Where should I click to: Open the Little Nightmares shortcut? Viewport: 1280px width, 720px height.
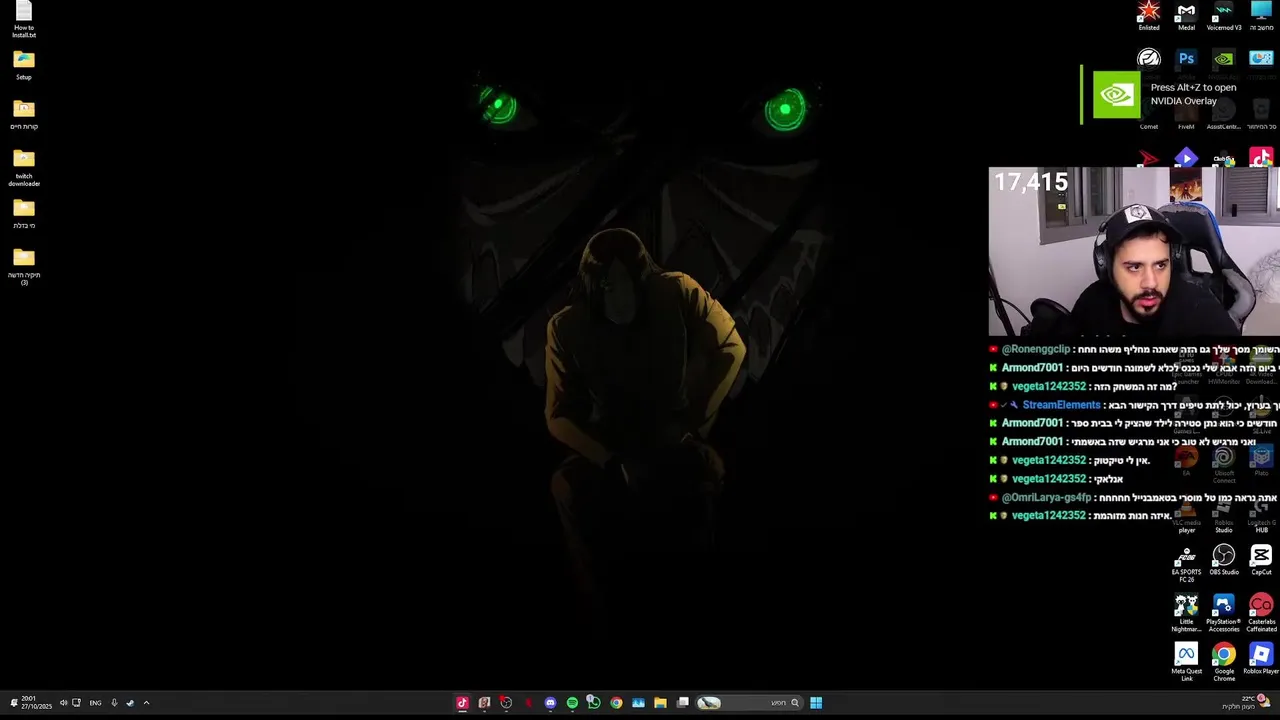[x=1186, y=613]
